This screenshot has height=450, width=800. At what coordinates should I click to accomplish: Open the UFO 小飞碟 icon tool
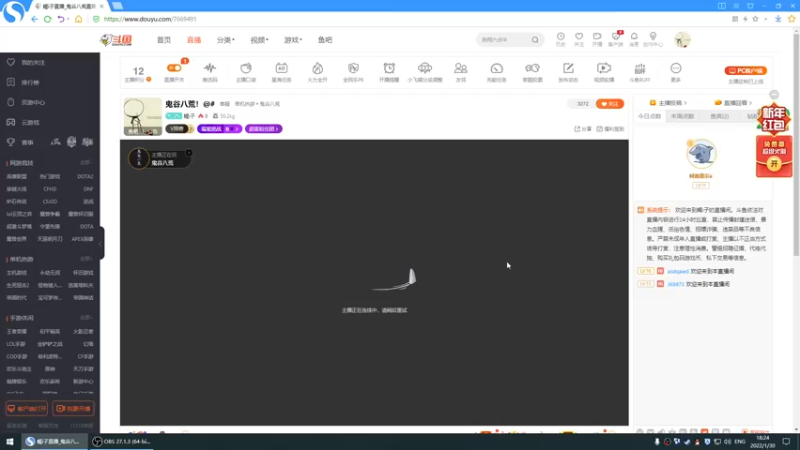[x=424, y=68]
